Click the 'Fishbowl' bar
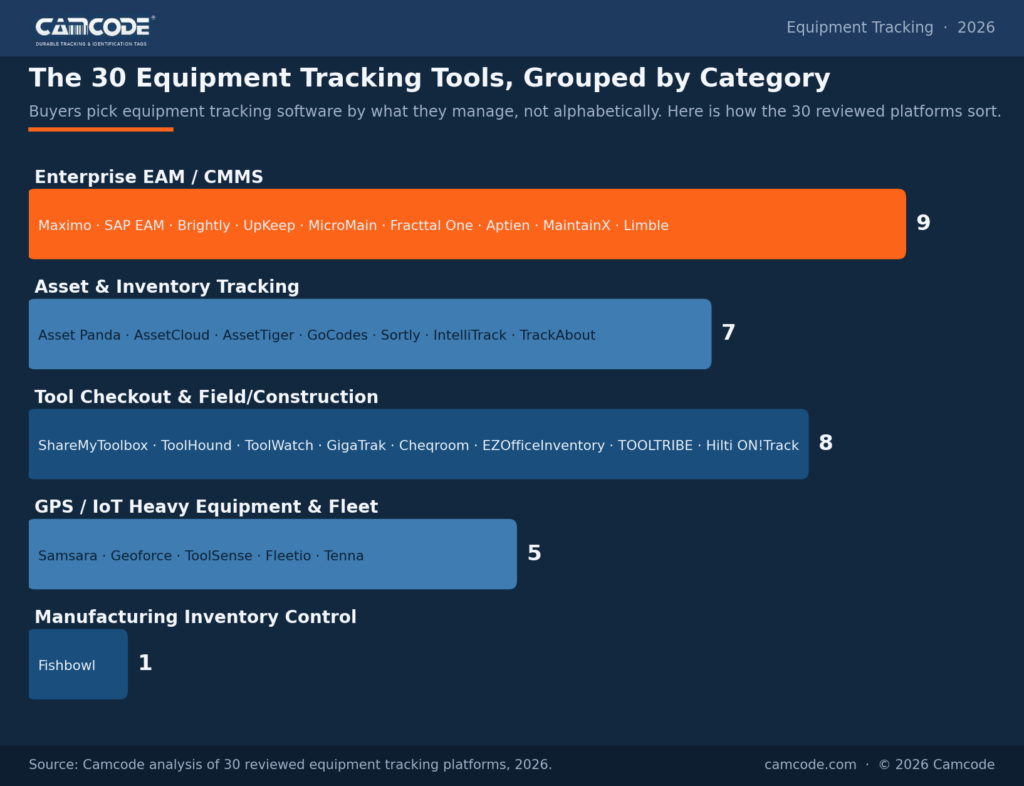 (x=78, y=664)
